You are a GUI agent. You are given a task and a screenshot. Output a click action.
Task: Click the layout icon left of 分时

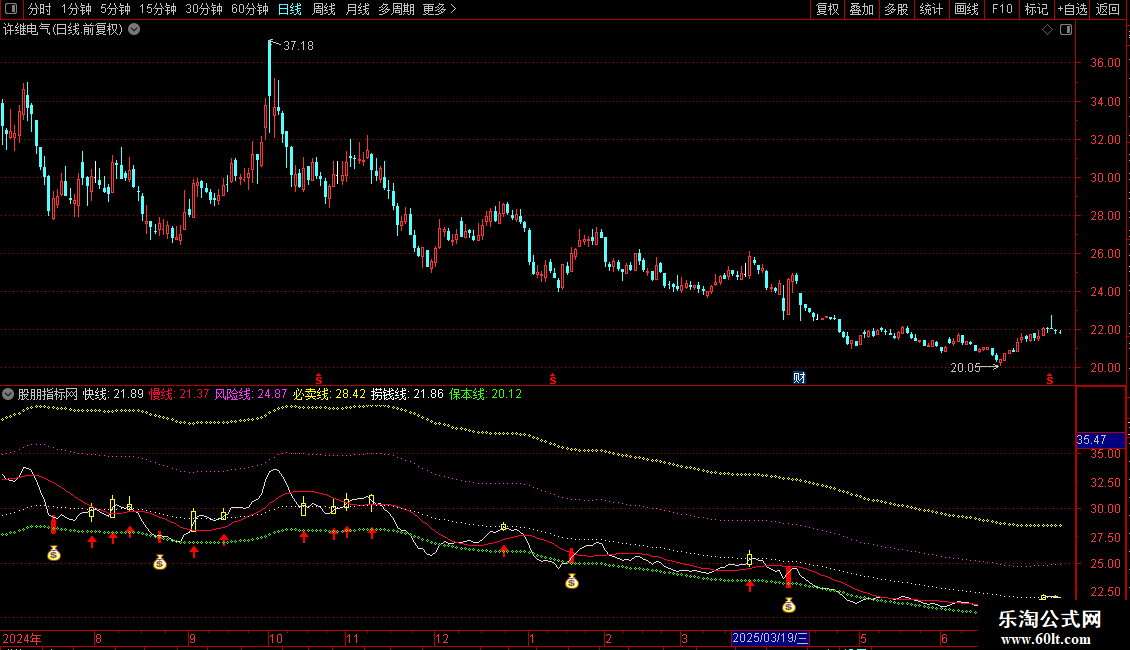[x=13, y=10]
